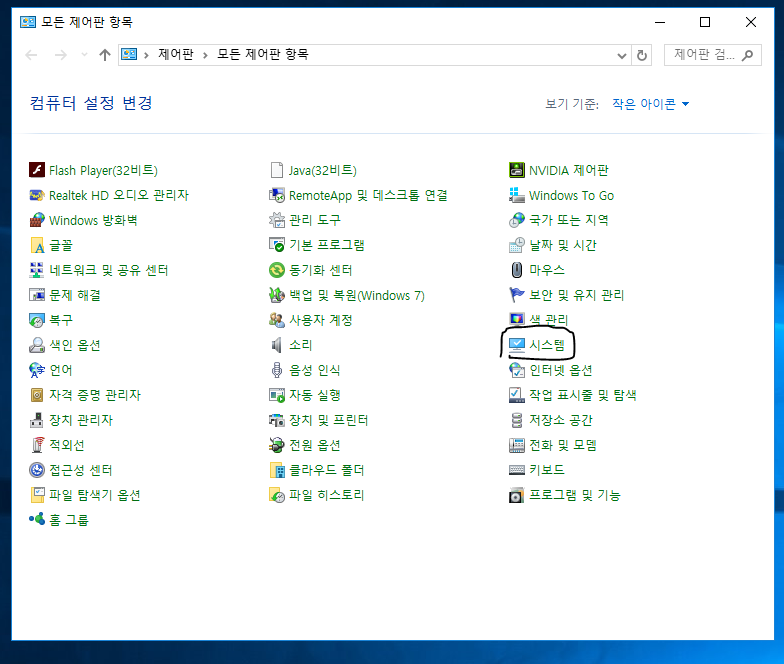Open the 자동 실행 link
Screen dimensions: 784x664
click(315, 395)
